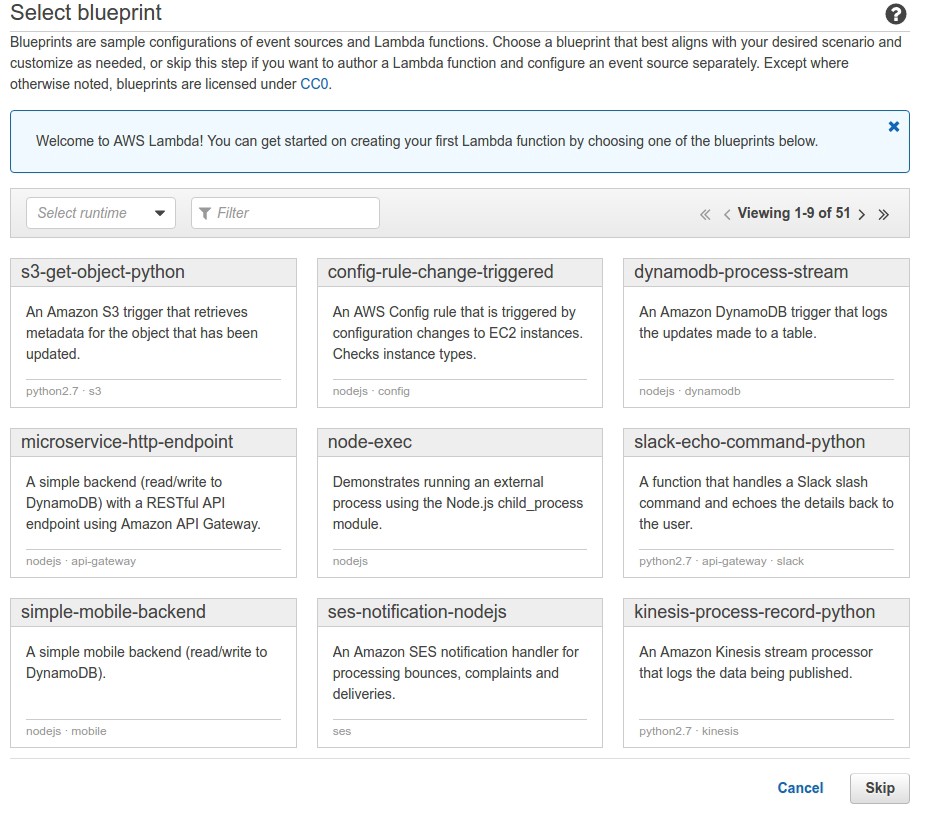This screenshot has height=821, width=932.
Task: Jump to last page of blueprints
Action: coord(884,214)
